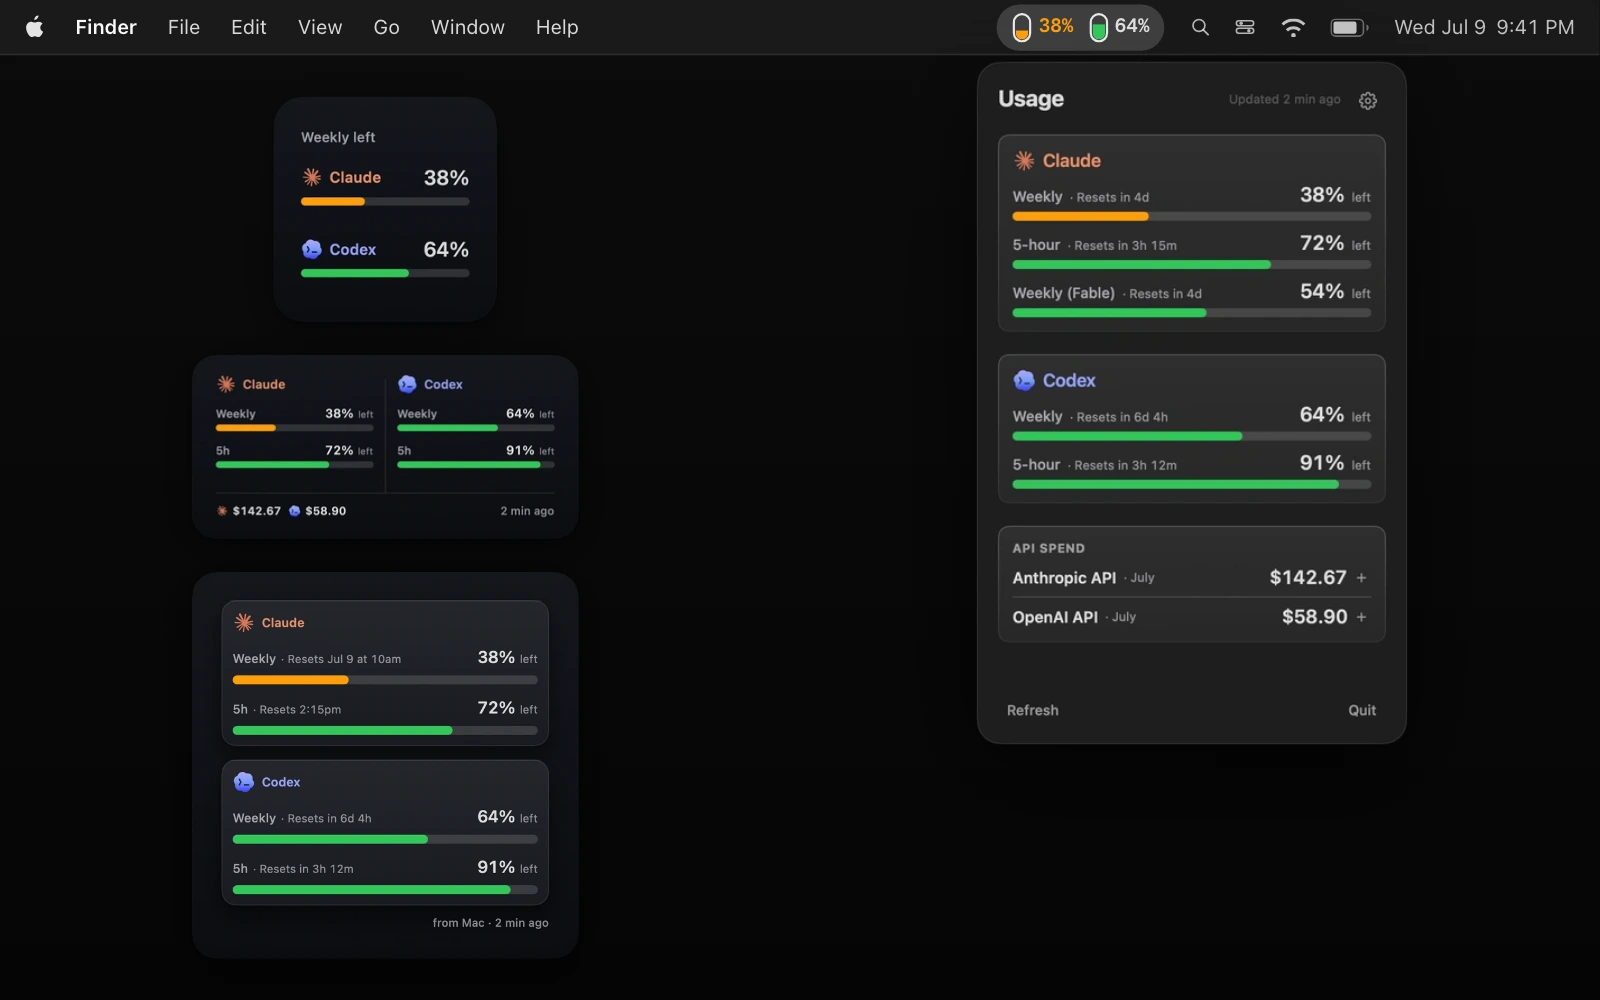Image resolution: width=1600 pixels, height=1000 pixels.
Task: Expand OpenAI API spend with plus
Action: pyautogui.click(x=1361, y=617)
